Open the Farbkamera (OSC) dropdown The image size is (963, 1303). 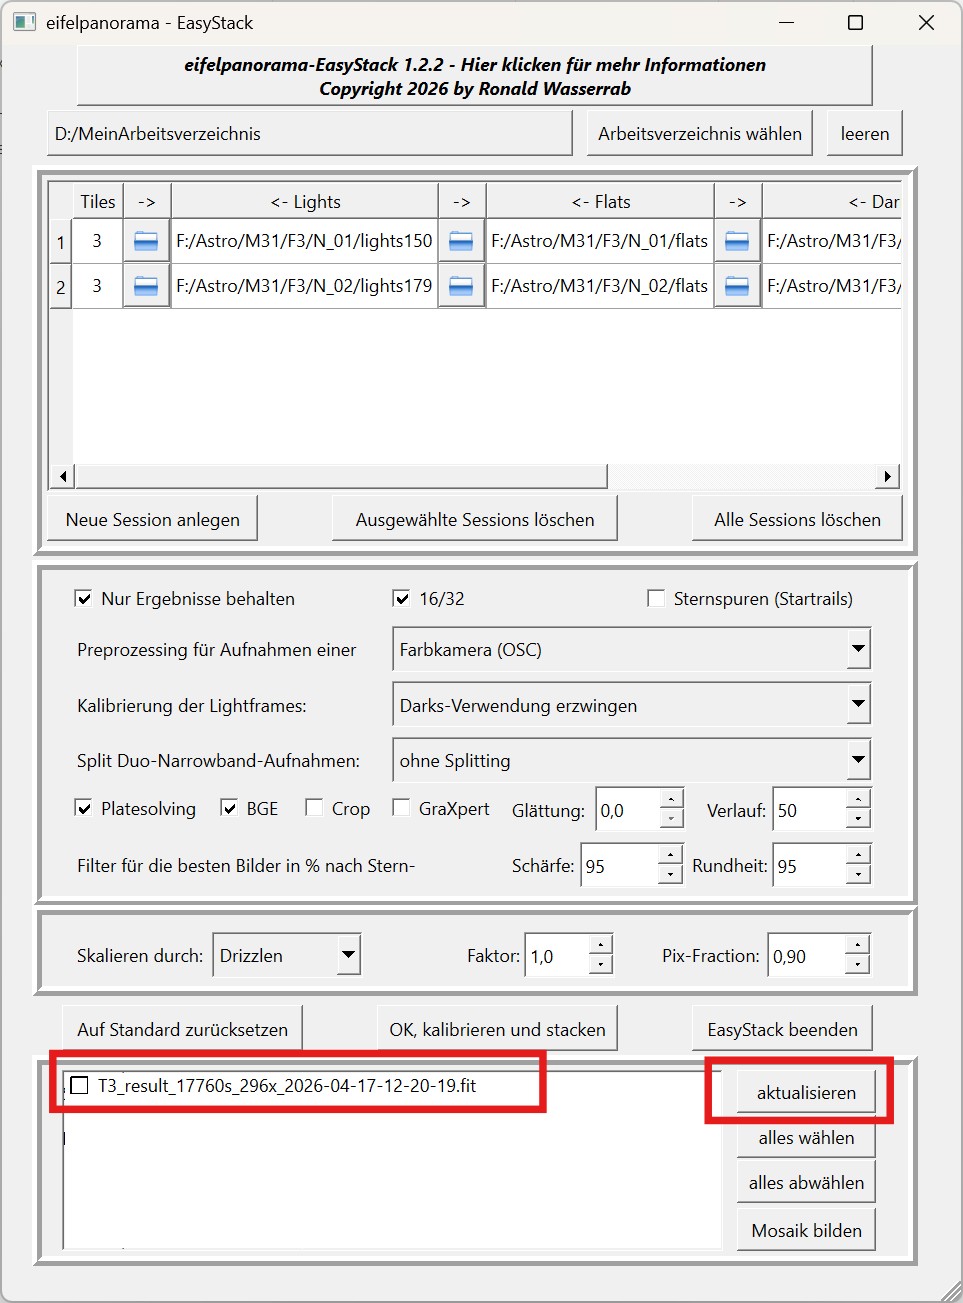(x=858, y=649)
